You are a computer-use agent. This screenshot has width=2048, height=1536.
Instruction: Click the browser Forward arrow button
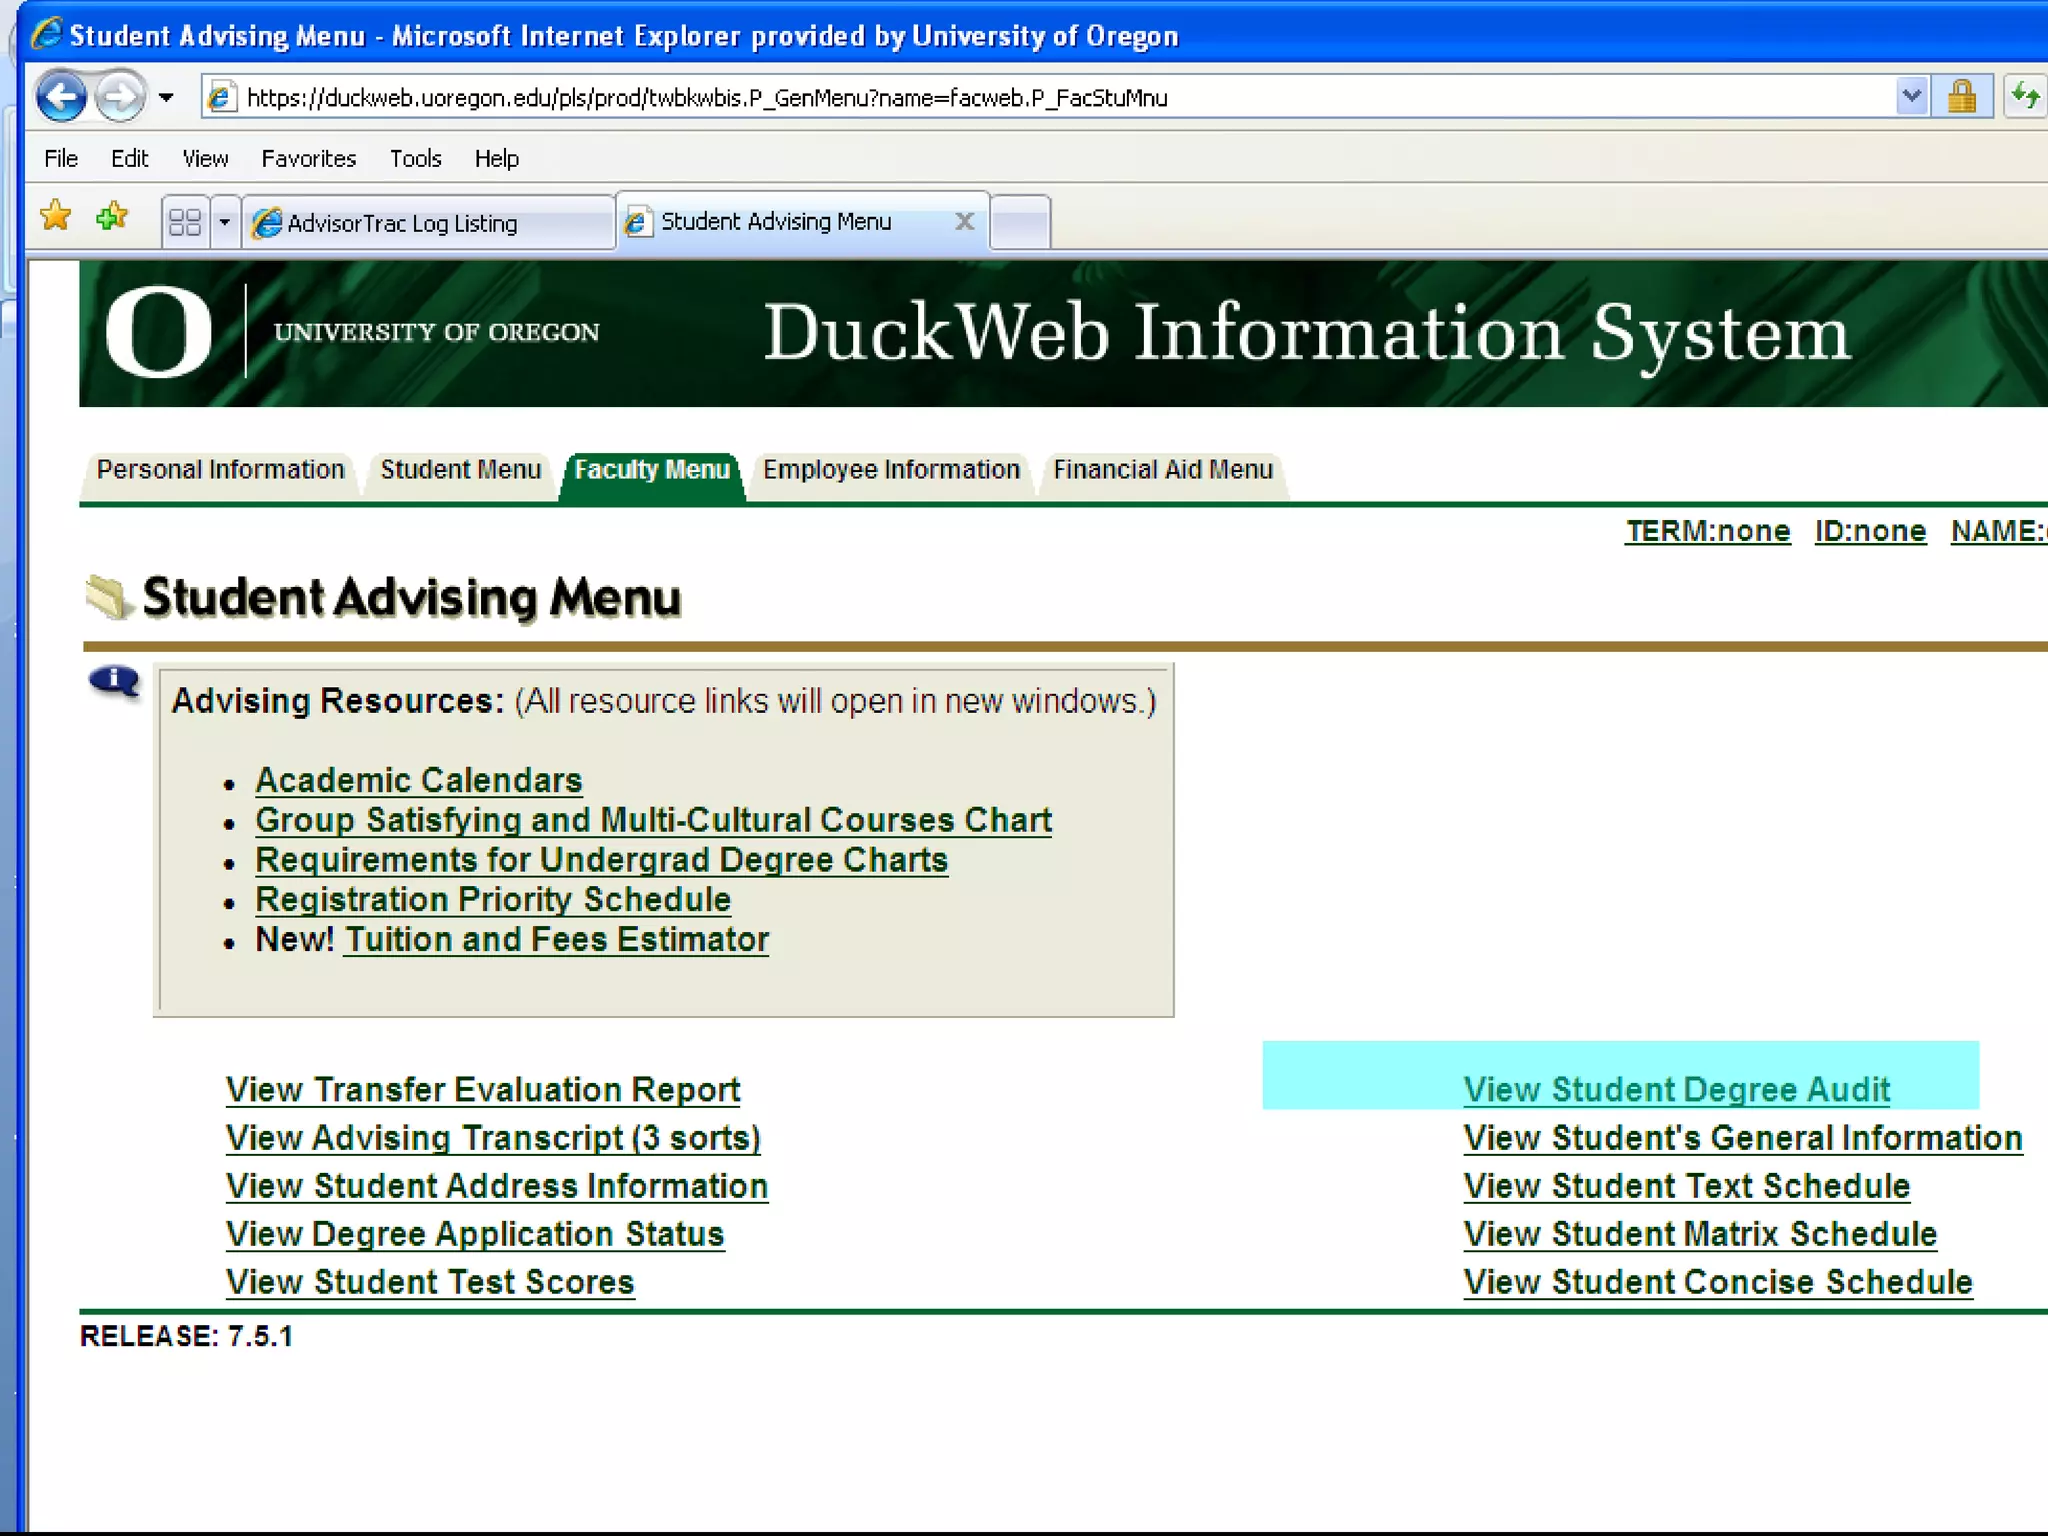pyautogui.click(x=120, y=97)
